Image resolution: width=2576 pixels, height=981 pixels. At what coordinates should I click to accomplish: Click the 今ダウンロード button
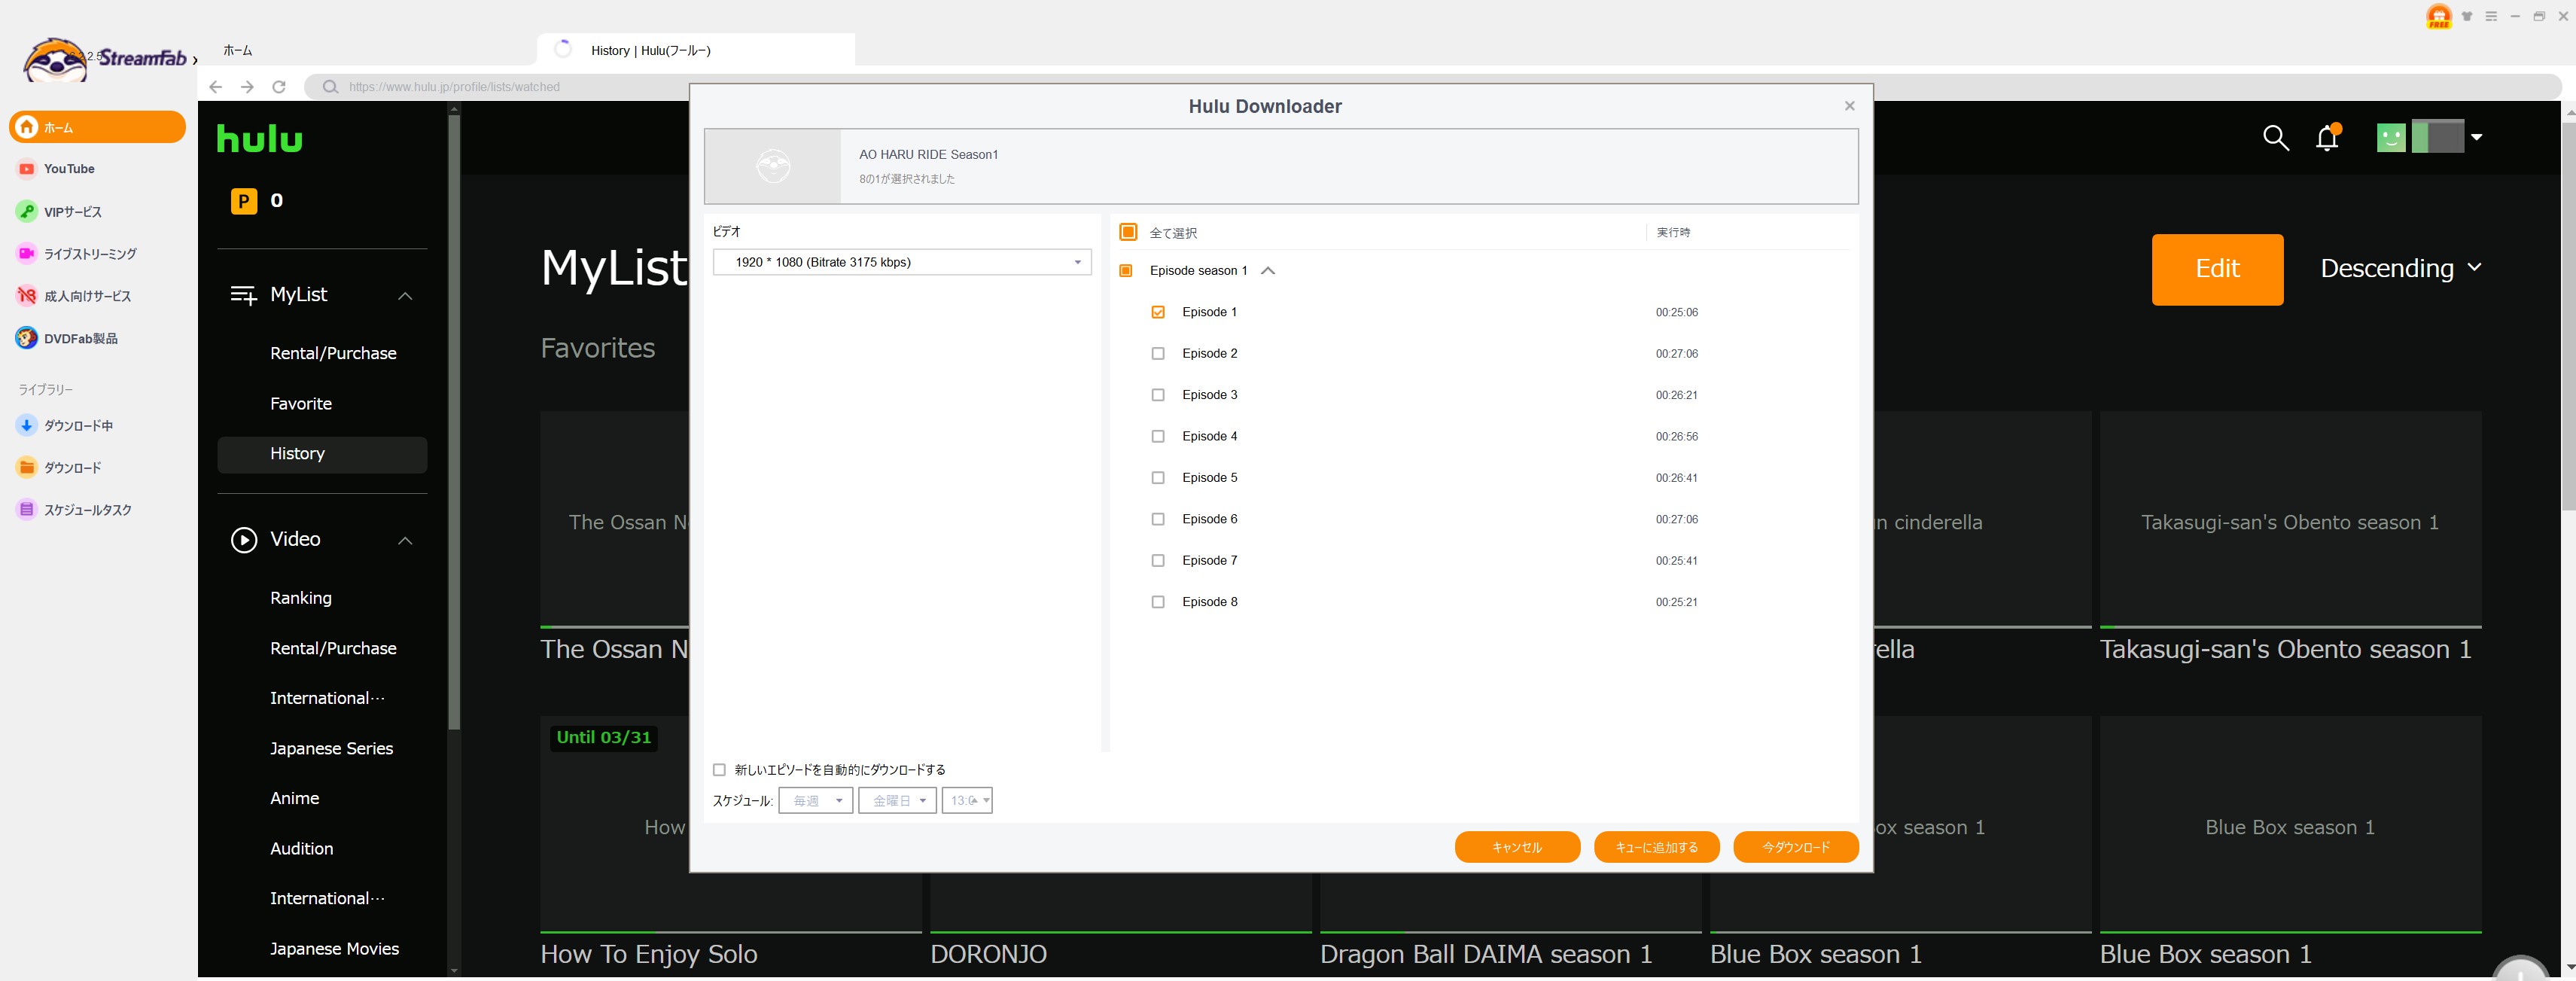[1796, 847]
